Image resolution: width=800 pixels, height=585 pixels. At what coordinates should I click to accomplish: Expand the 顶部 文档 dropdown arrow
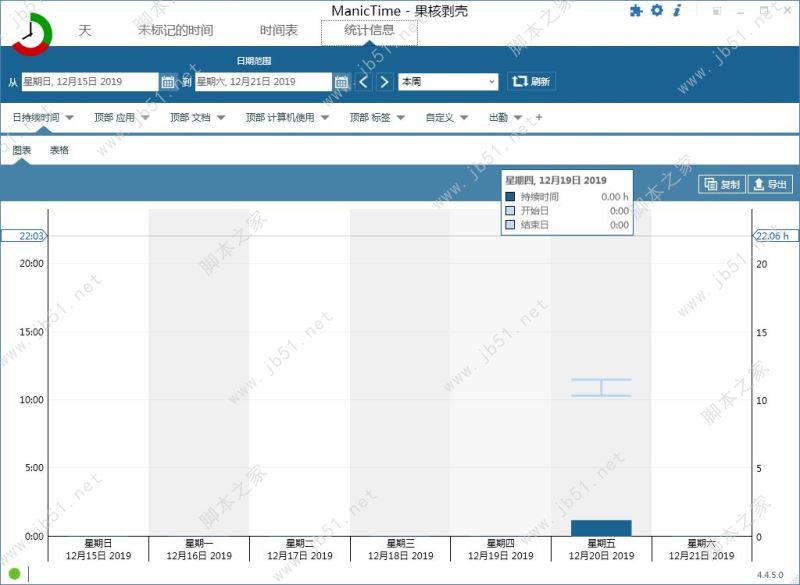click(x=221, y=118)
